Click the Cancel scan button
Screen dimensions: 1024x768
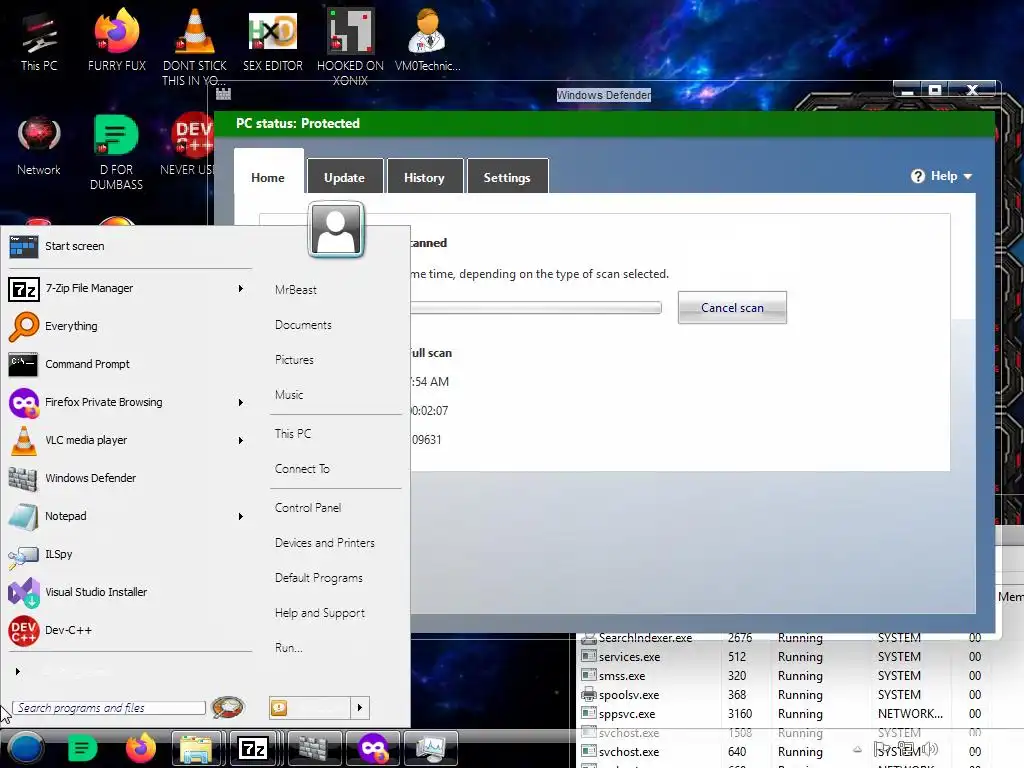point(732,308)
